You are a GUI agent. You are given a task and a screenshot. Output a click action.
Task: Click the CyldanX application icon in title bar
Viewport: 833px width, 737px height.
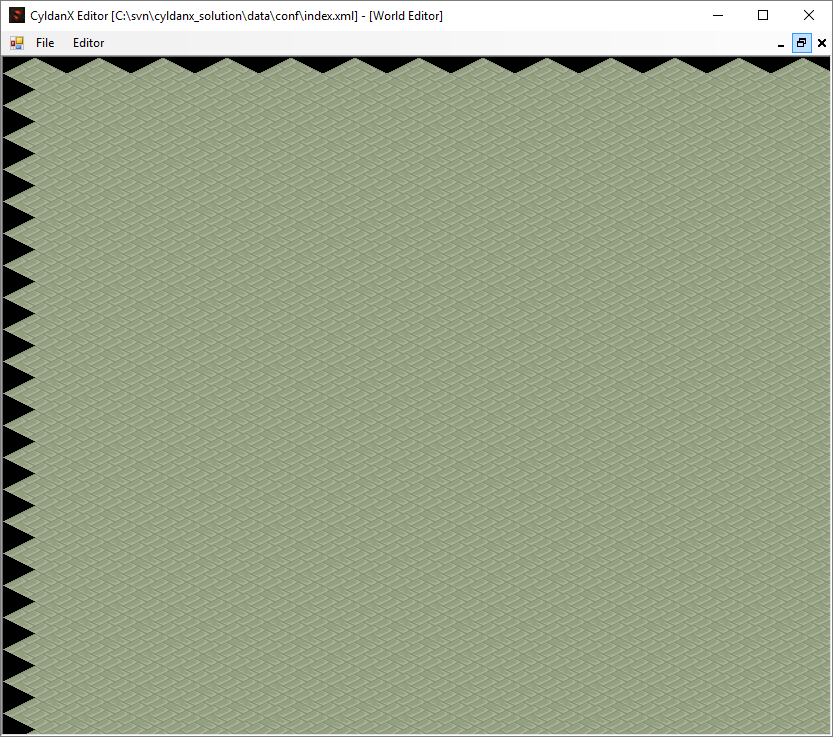16,15
